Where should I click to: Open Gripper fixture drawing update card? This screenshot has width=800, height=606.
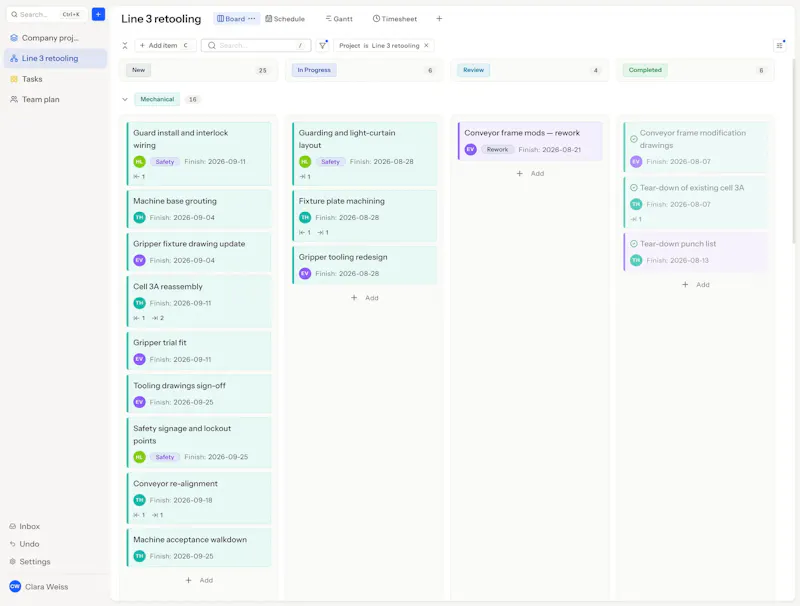pyautogui.click(x=199, y=252)
